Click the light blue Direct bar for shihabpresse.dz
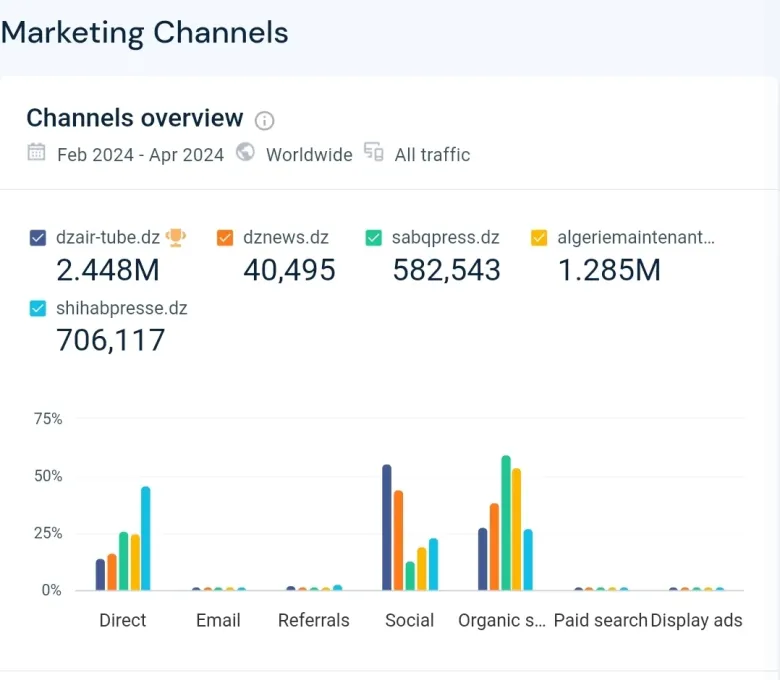Screen dimensions: 780x680 pos(145,538)
